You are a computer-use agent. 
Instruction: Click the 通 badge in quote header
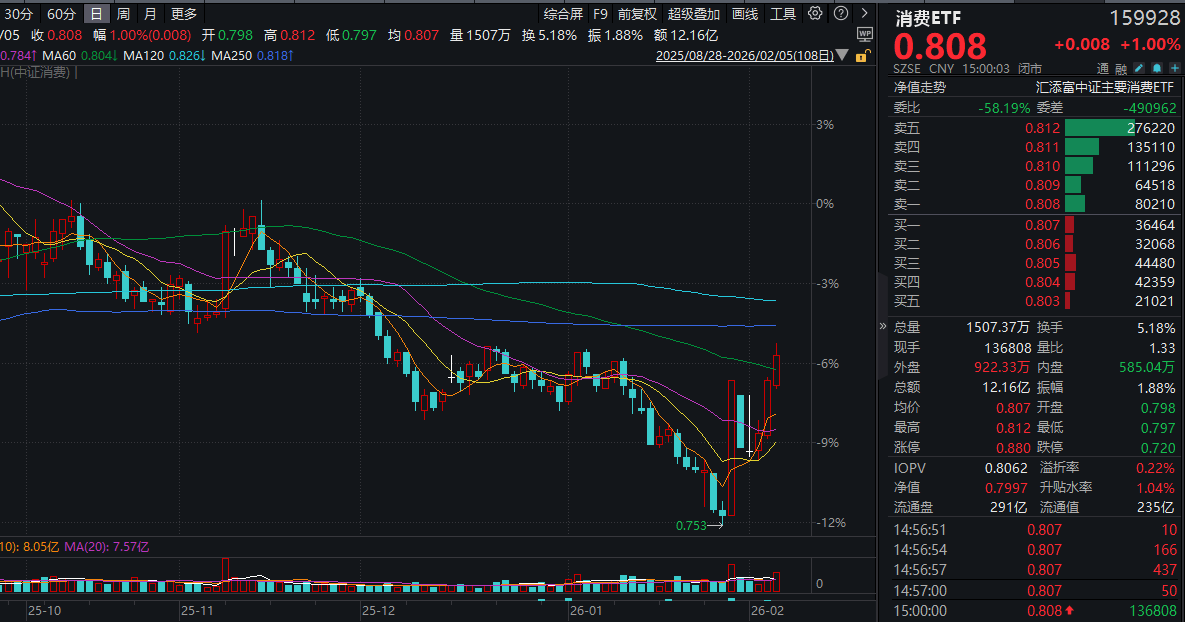[1104, 68]
